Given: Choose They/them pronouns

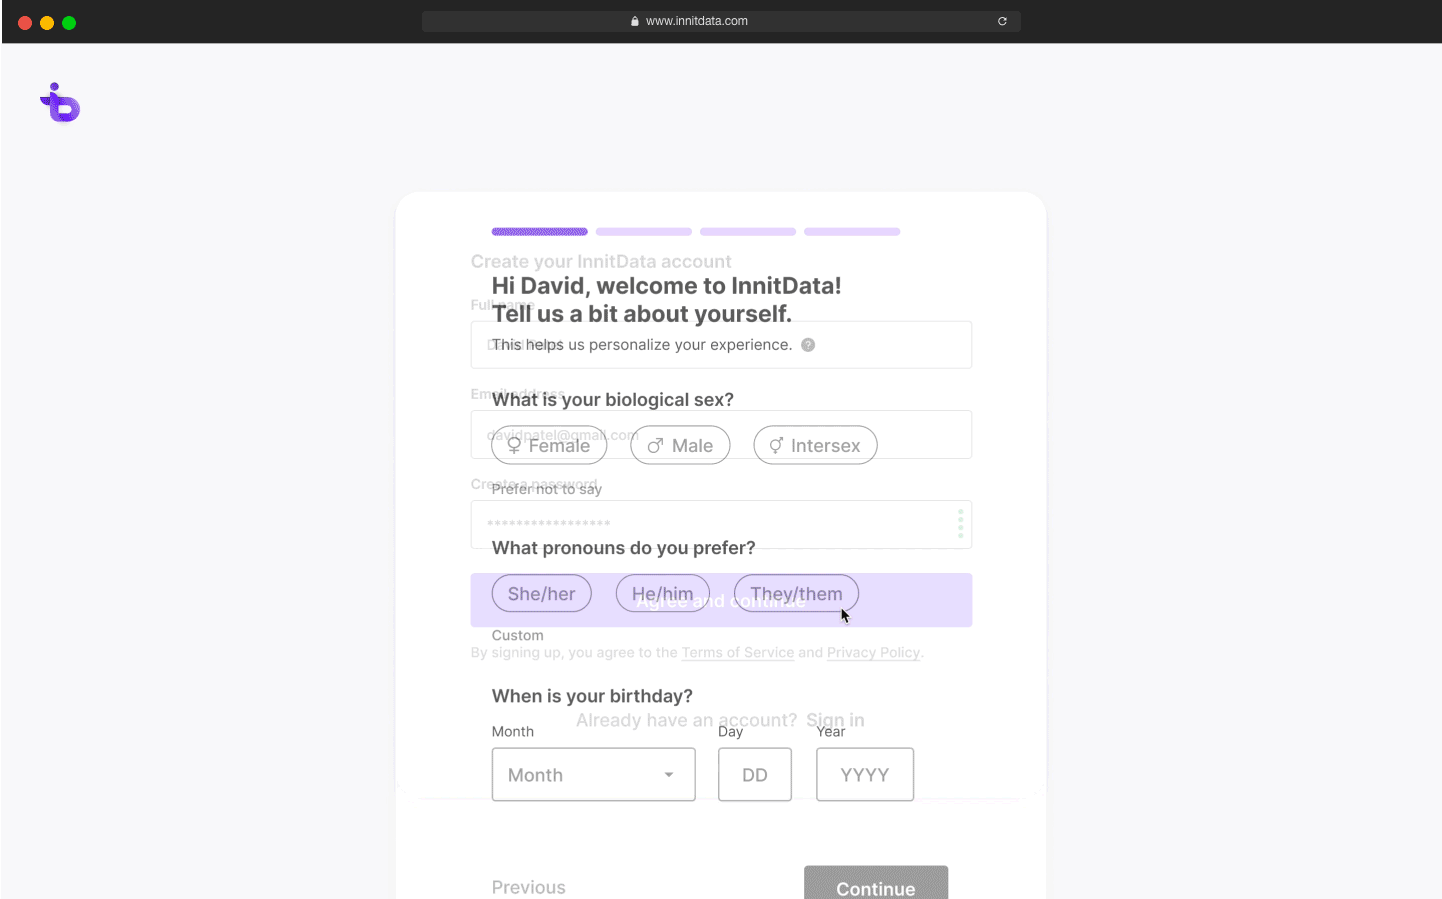Looking at the screenshot, I should point(796,594).
